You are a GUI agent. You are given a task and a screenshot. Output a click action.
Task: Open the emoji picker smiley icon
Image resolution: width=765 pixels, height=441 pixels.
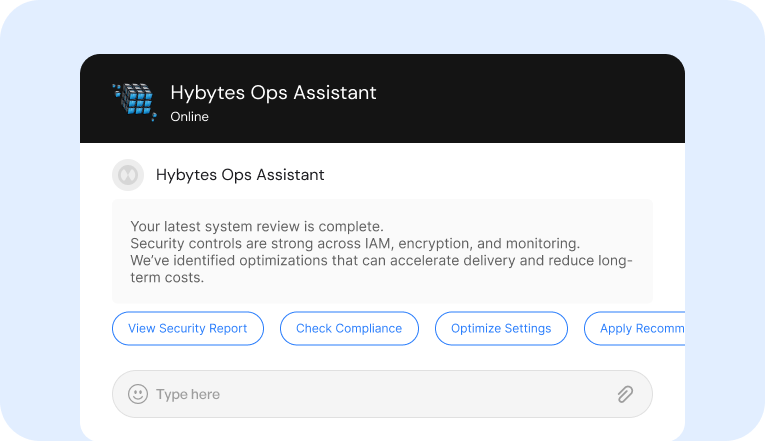point(138,394)
